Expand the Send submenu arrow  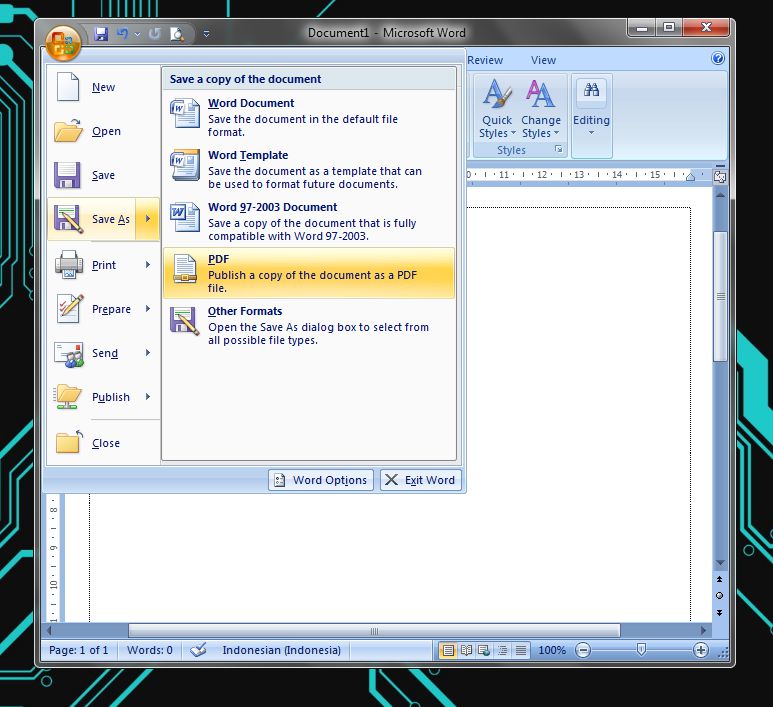point(147,353)
